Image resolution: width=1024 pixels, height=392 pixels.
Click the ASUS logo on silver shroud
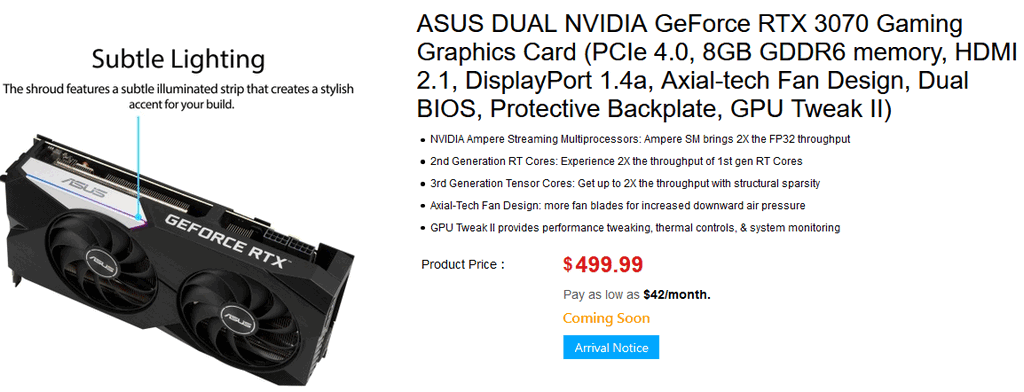pyautogui.click(x=84, y=184)
